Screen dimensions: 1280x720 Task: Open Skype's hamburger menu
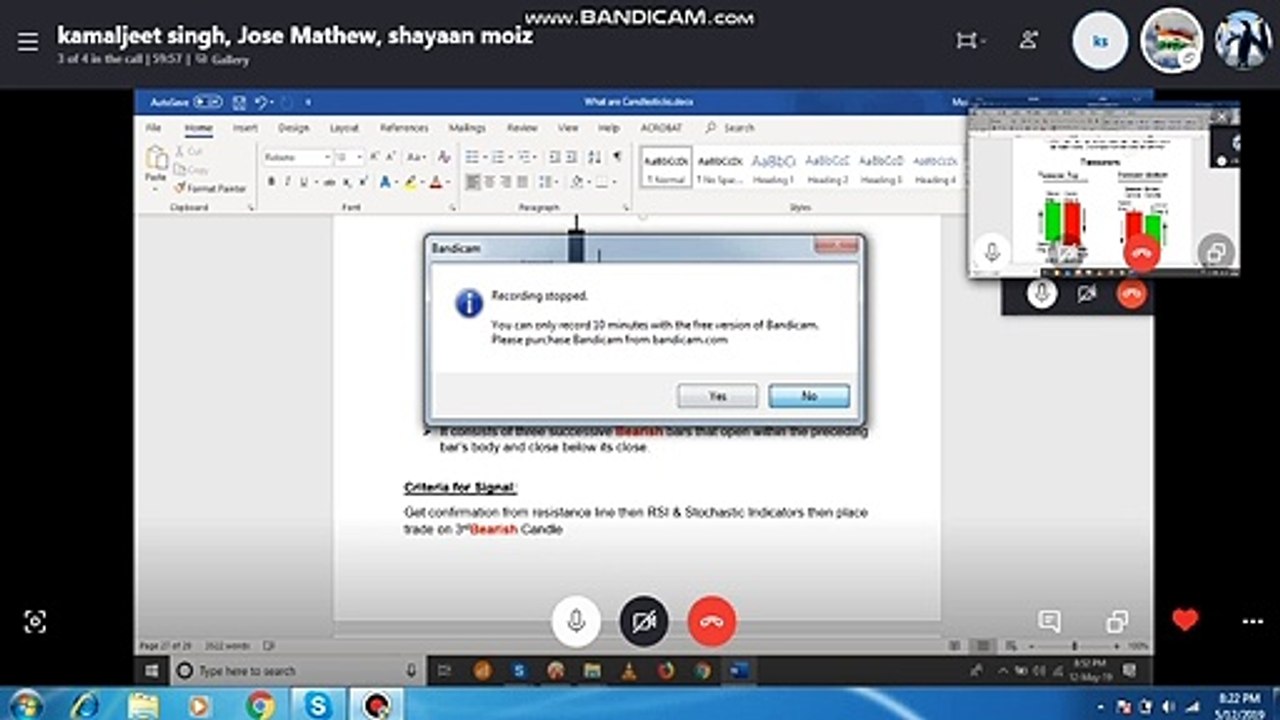[x=28, y=42]
